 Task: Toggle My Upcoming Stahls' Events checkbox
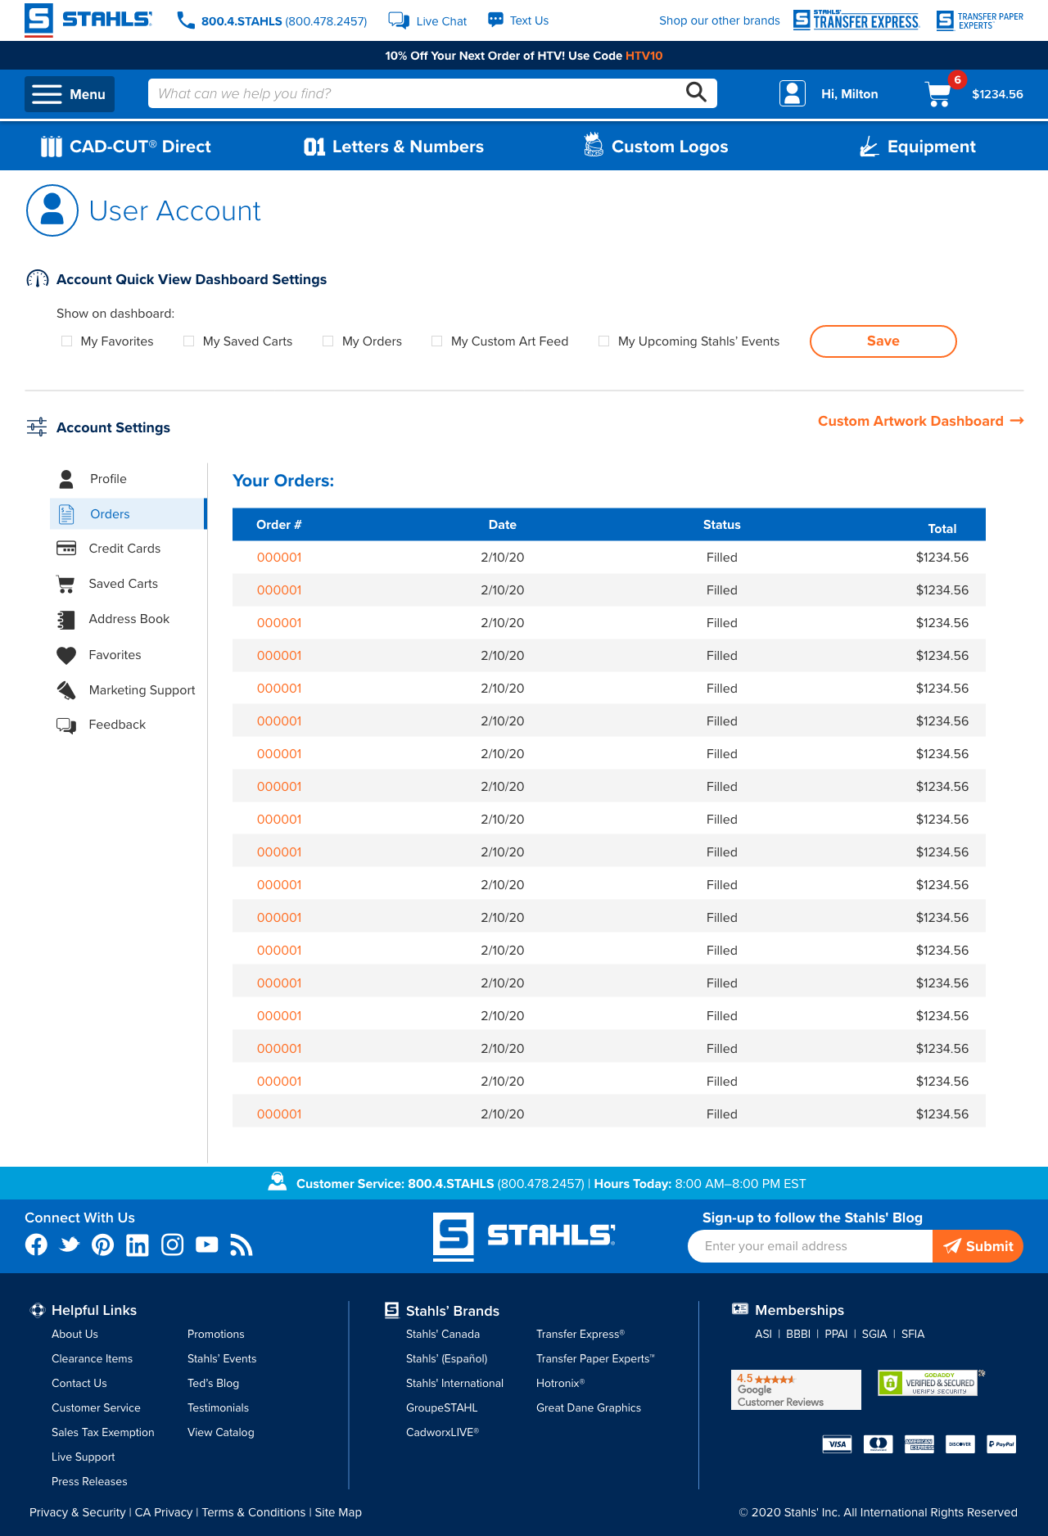pos(604,341)
